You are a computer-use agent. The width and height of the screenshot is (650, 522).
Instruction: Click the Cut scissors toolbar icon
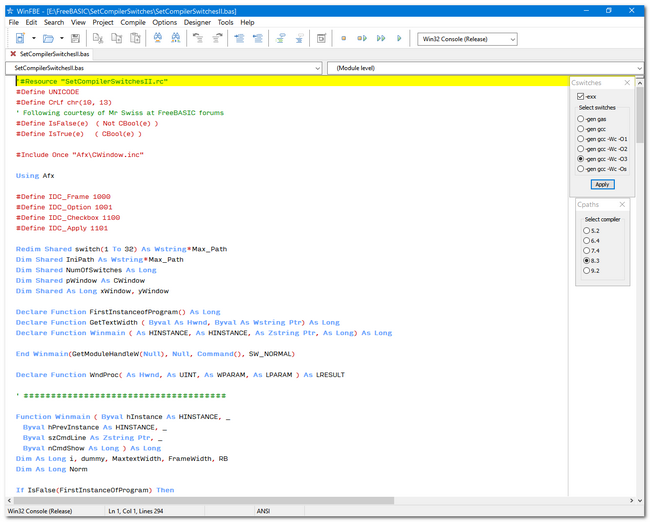pyautogui.click(x=97, y=39)
